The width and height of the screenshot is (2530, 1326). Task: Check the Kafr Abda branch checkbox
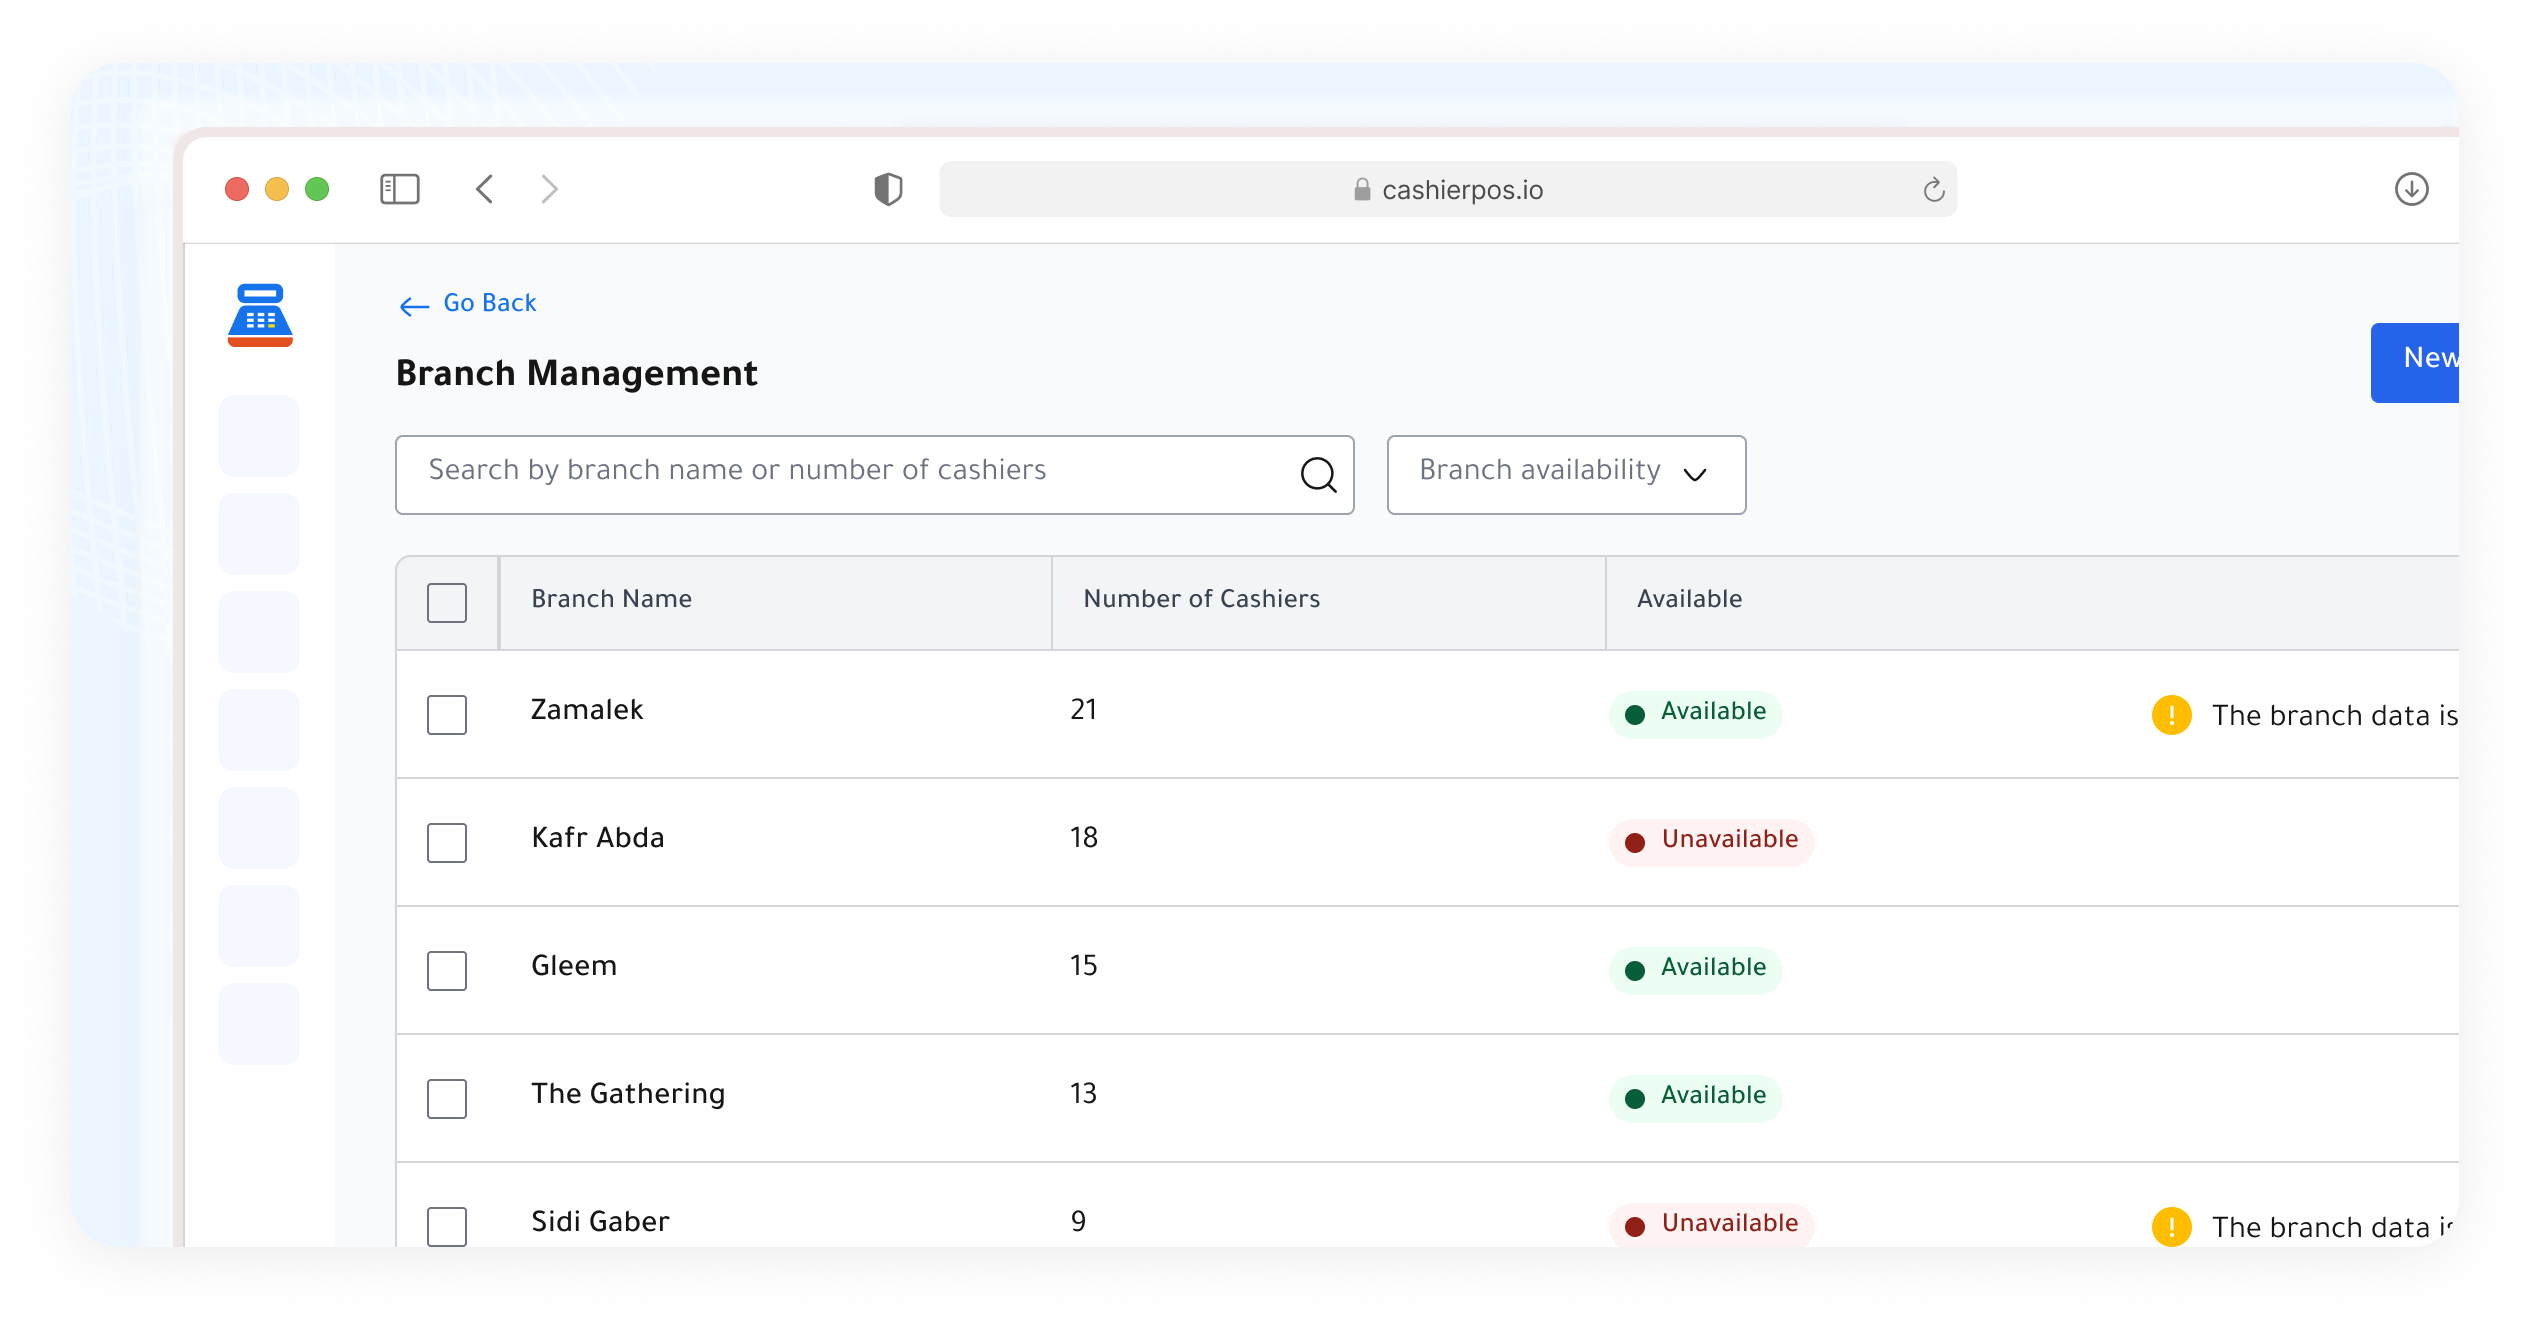(x=447, y=843)
